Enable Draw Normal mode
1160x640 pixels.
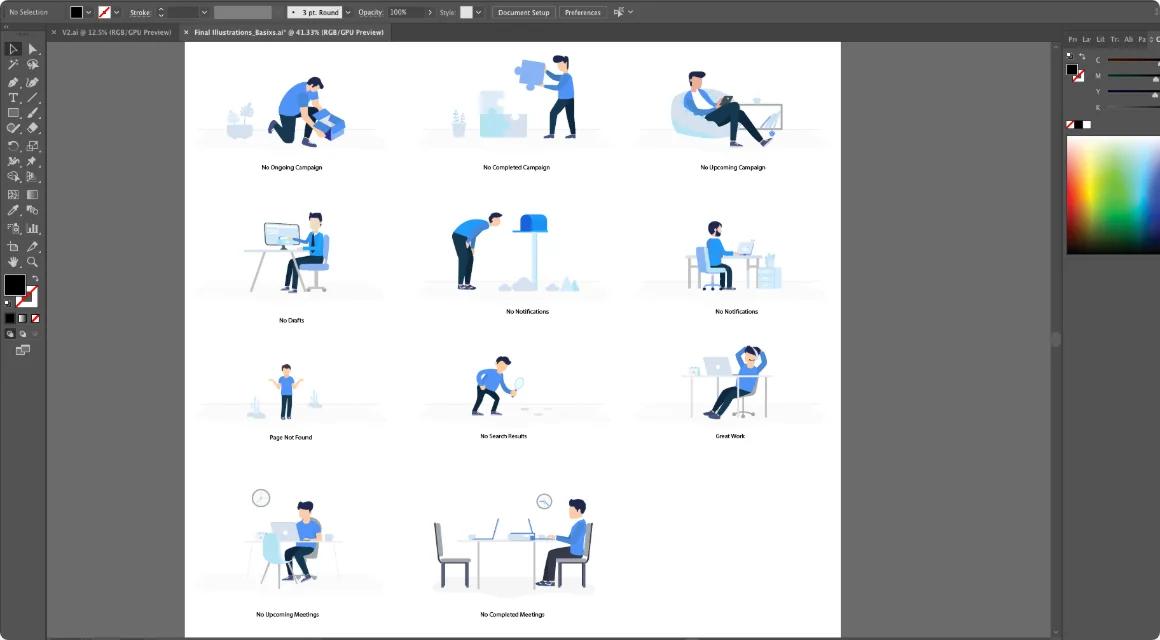tap(10, 334)
